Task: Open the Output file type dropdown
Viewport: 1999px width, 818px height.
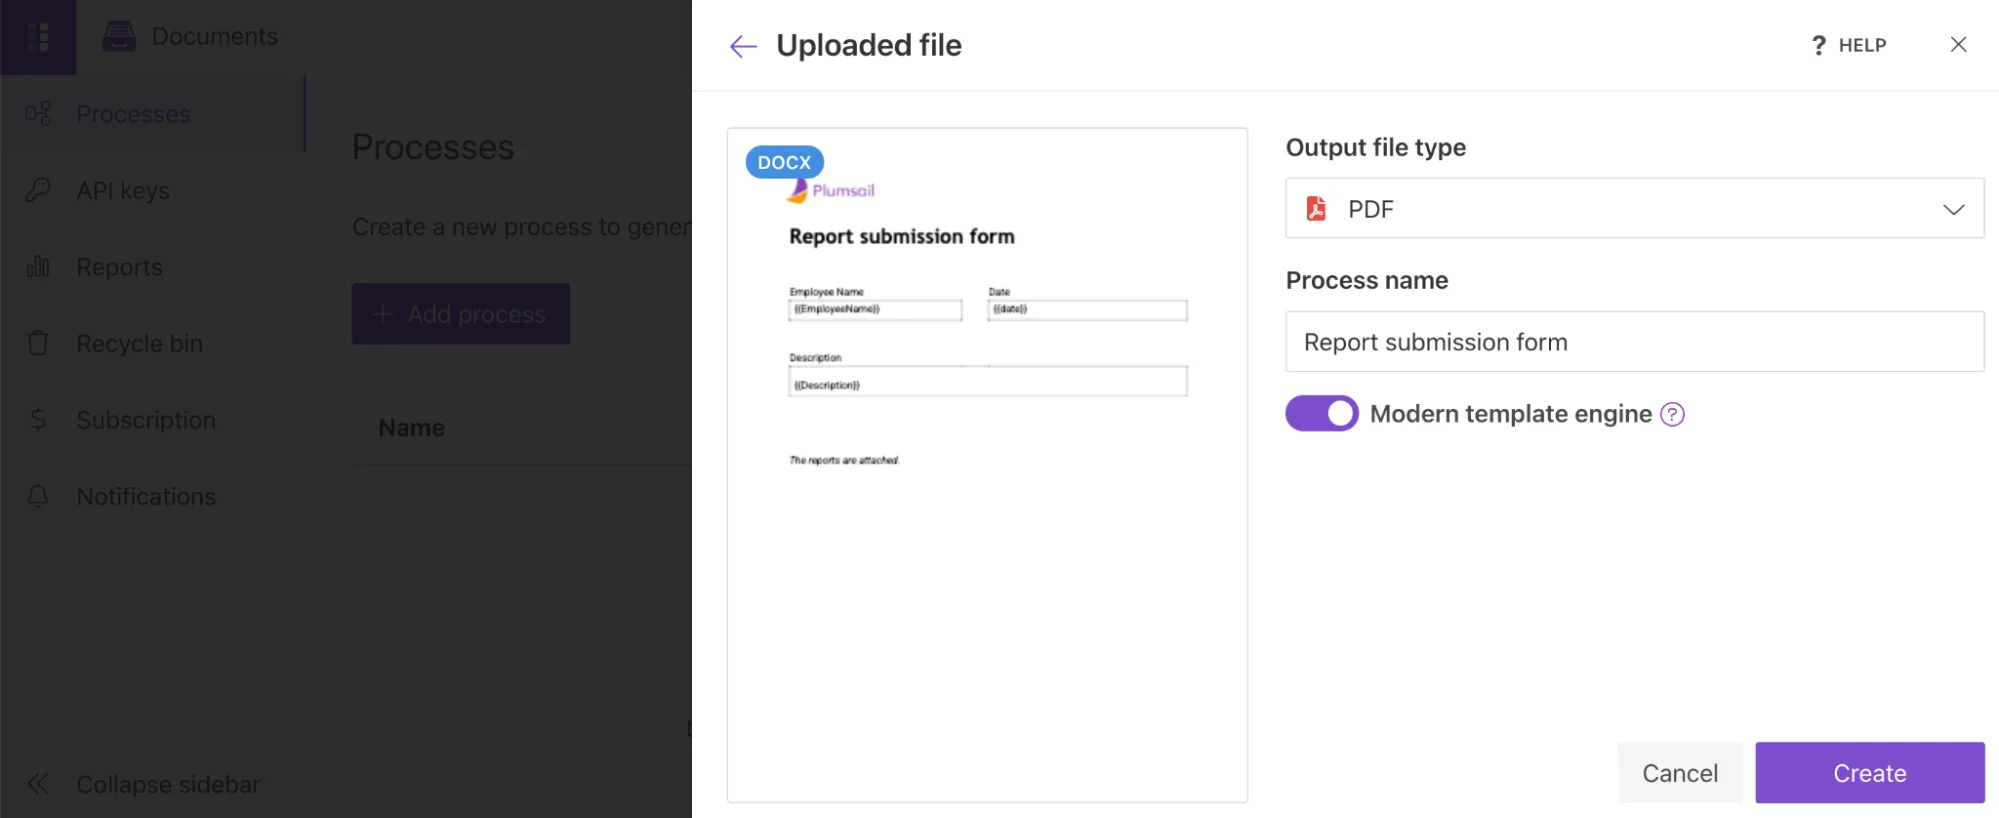Action: tap(1634, 208)
